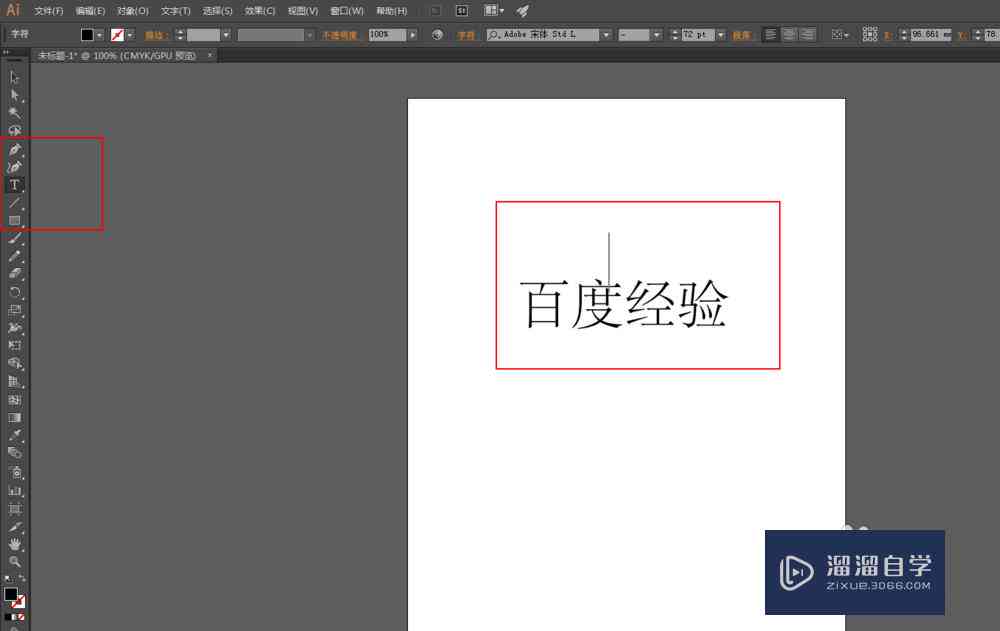Select the Pencil tool
1000x631 pixels.
[x=14, y=256]
